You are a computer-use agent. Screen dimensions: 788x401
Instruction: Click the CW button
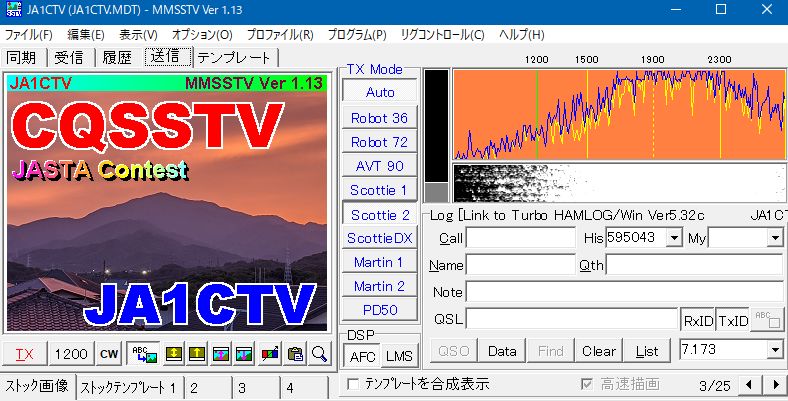click(x=109, y=354)
